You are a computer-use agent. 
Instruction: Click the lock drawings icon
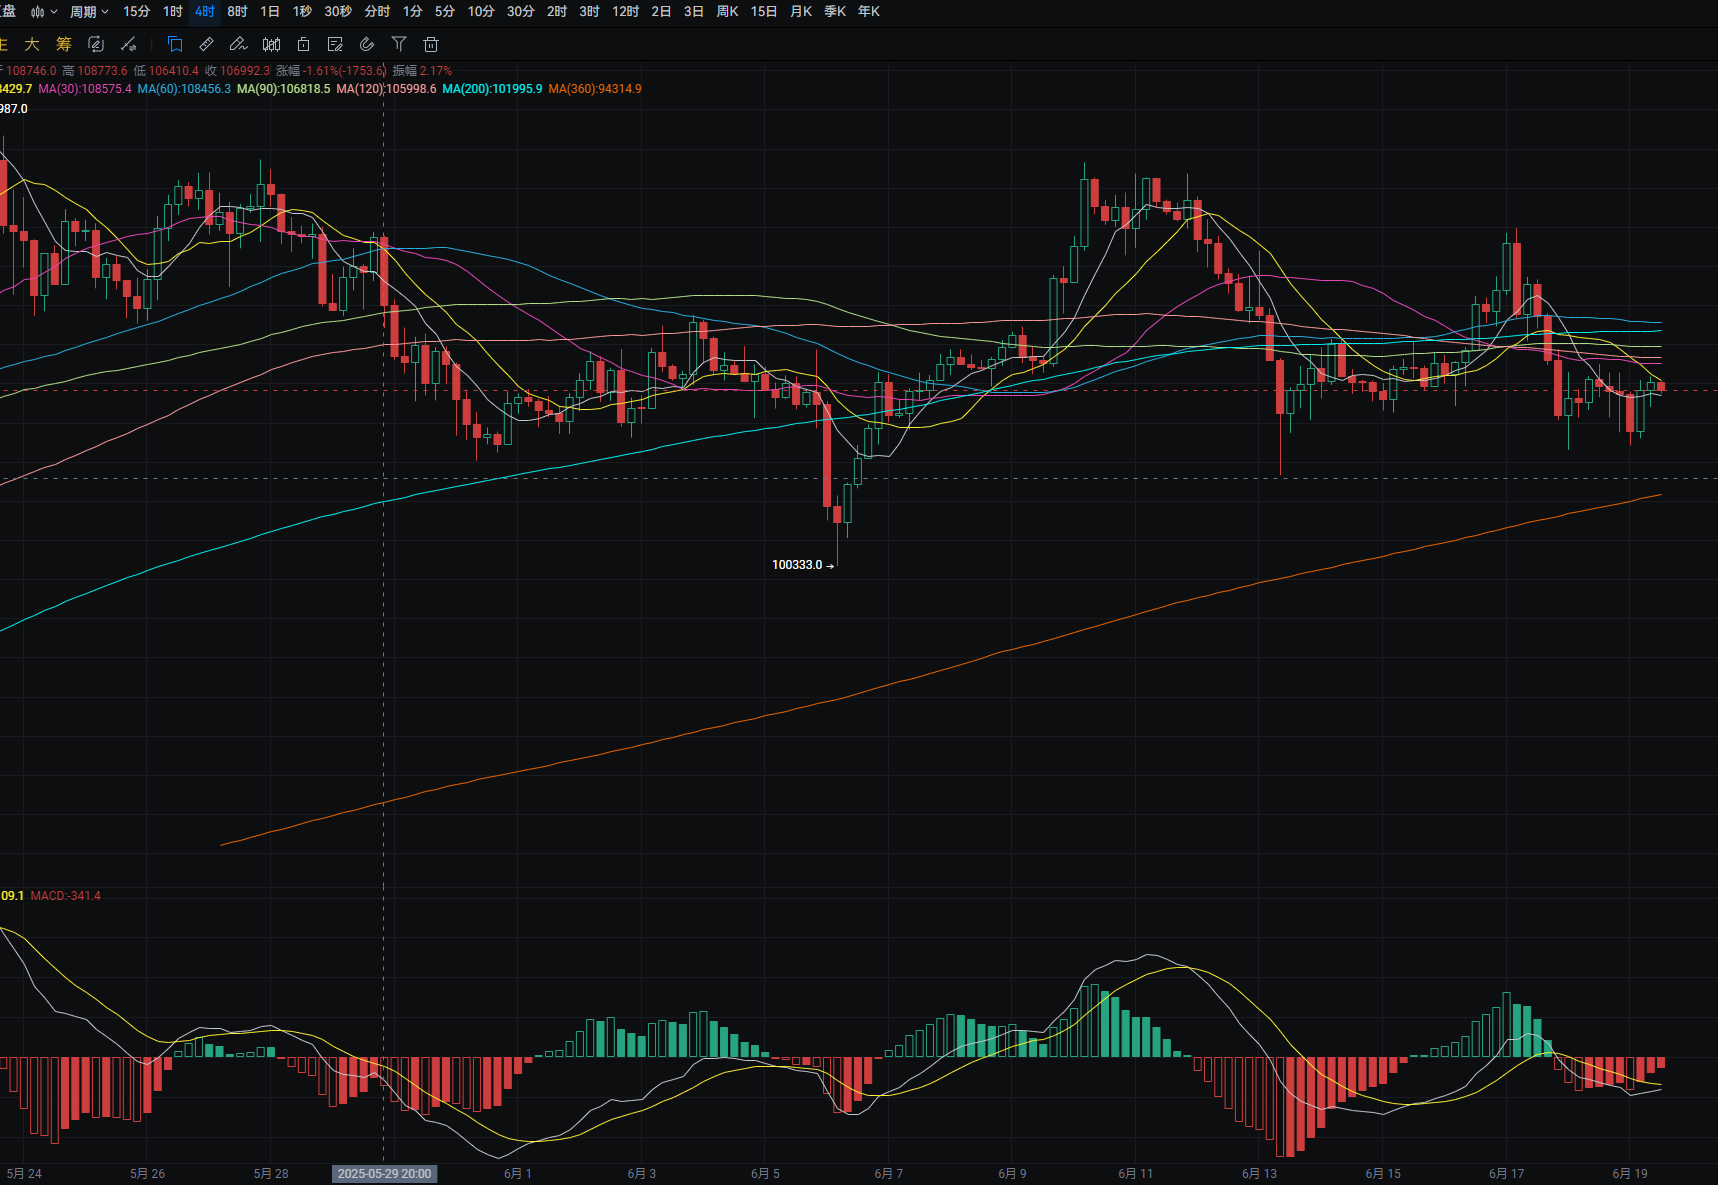(x=303, y=44)
